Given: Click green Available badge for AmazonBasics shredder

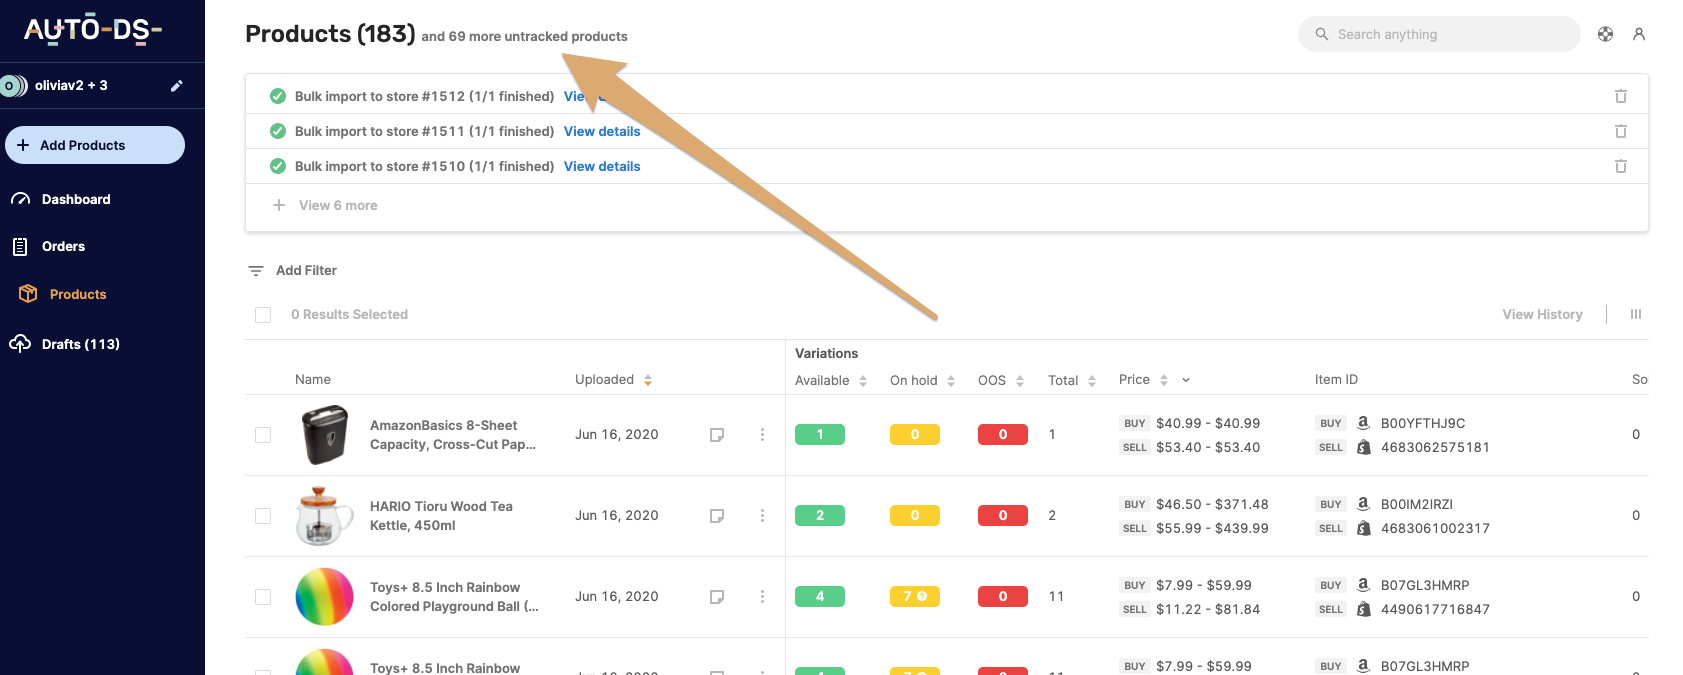Looking at the screenshot, I should [820, 434].
